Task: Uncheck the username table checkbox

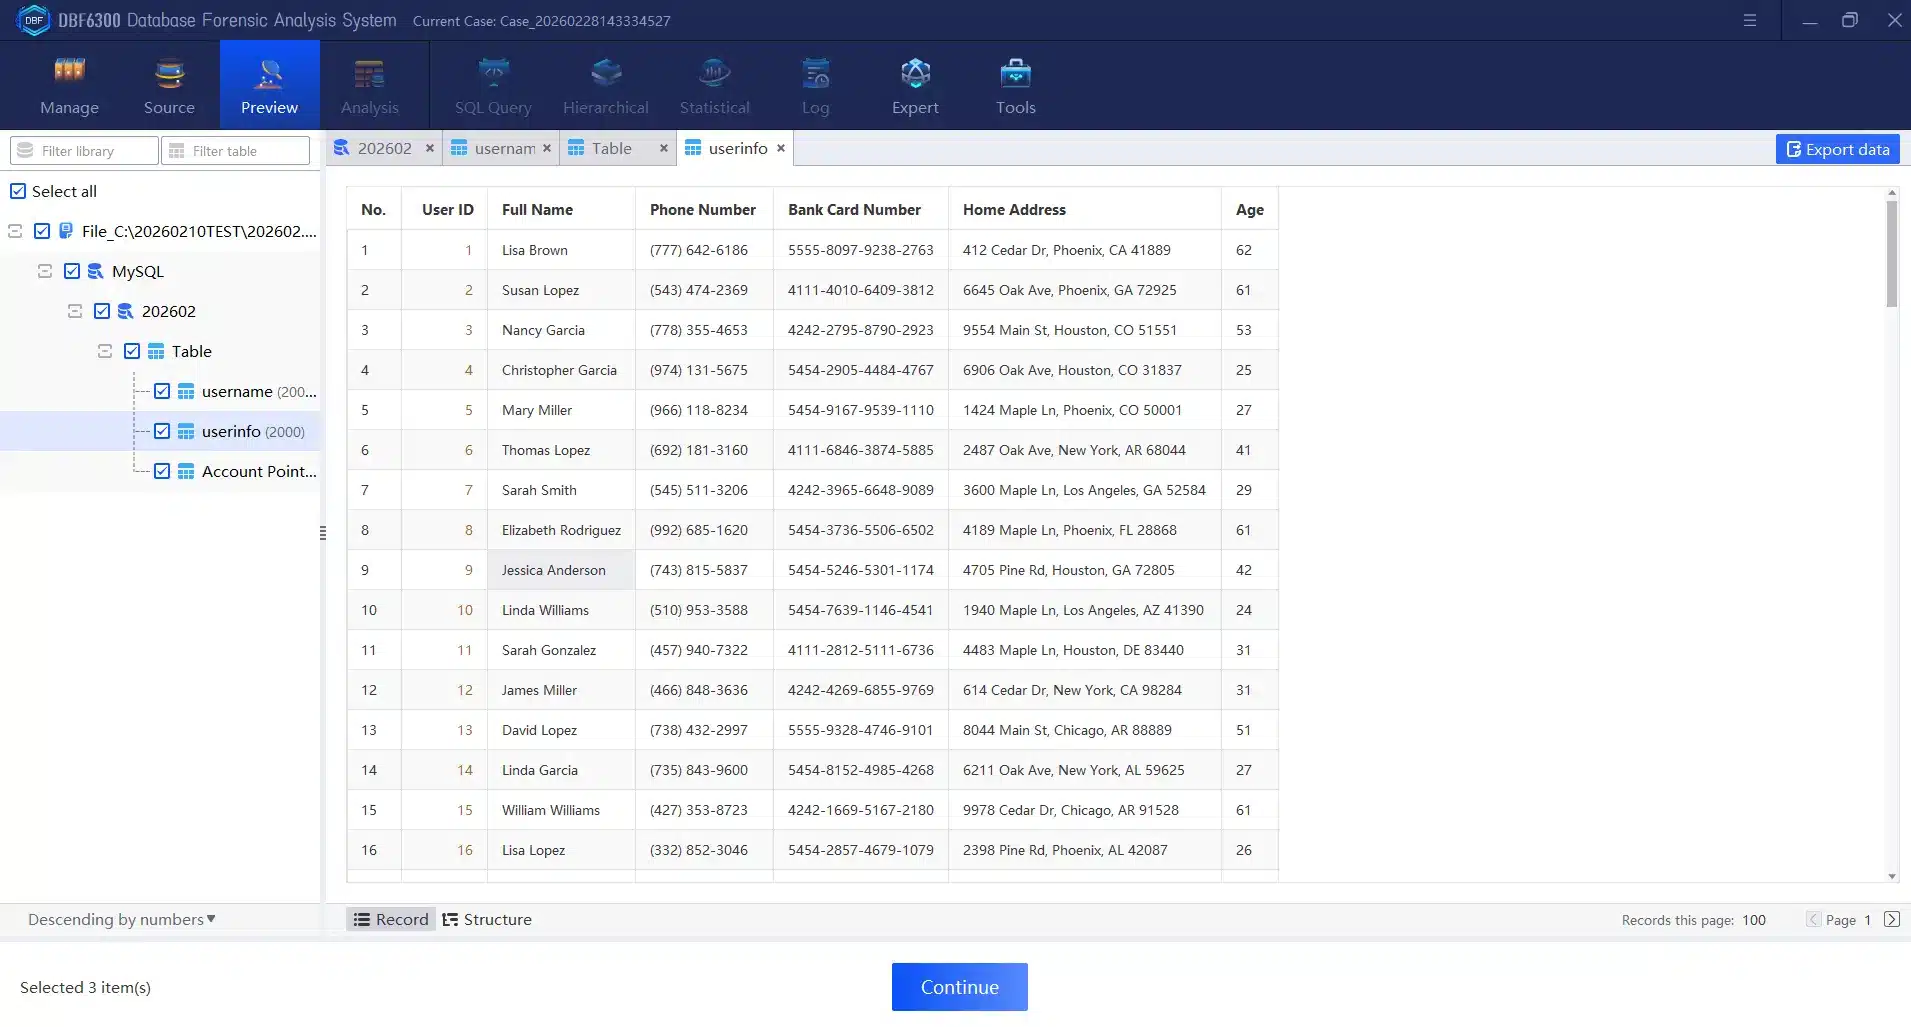Action: click(162, 391)
